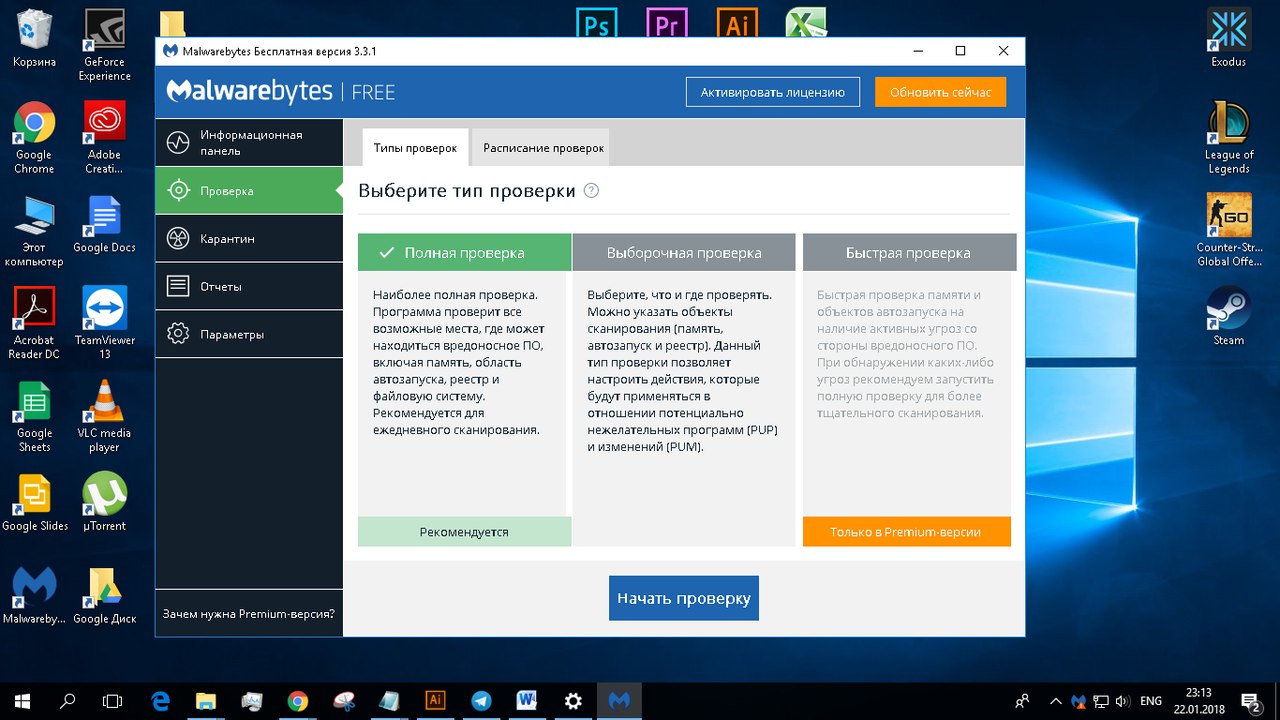Launch Microsoft Edge from the taskbar

click(160, 701)
